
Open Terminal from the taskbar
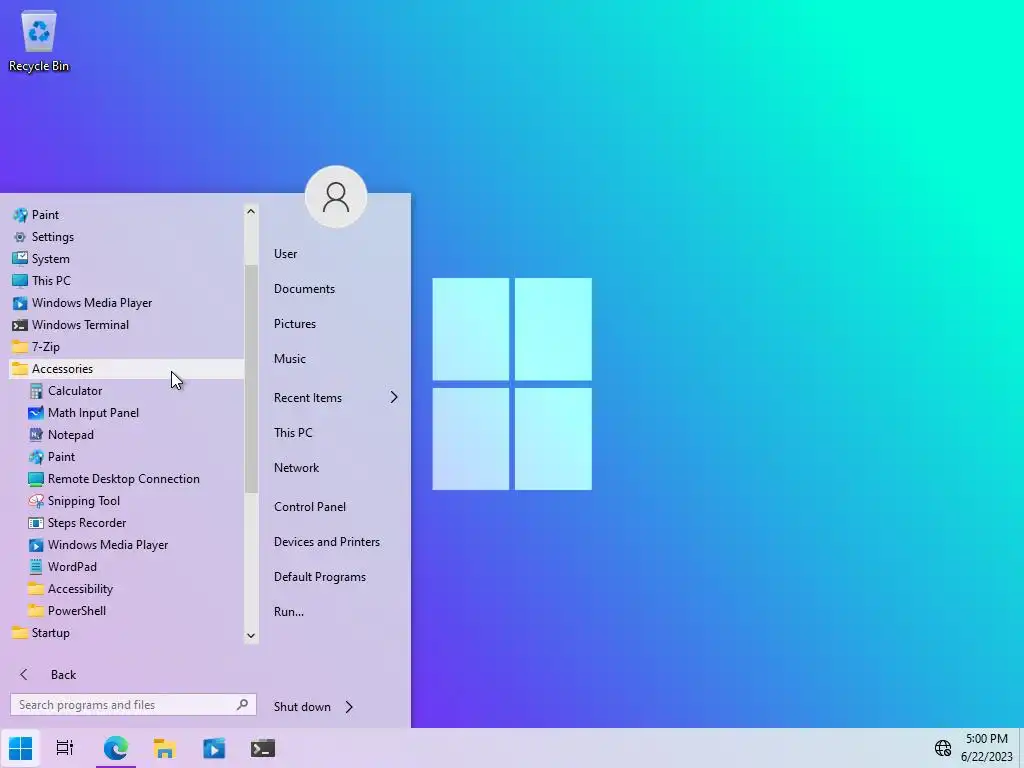pyautogui.click(x=263, y=748)
